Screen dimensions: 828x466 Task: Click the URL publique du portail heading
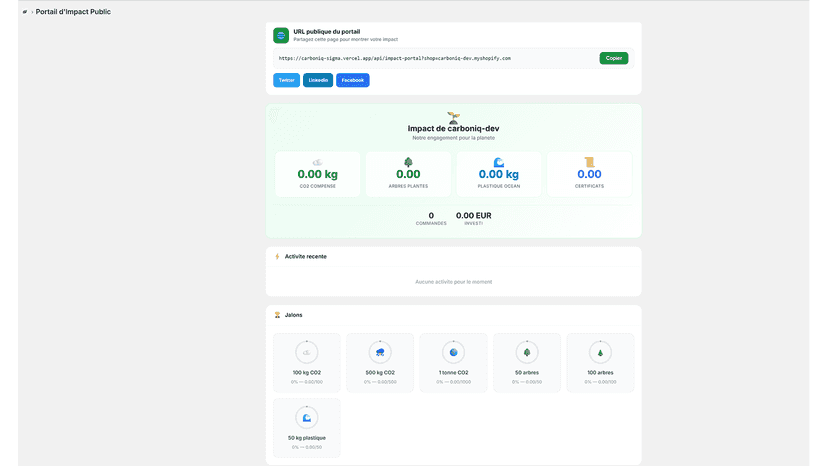point(327,32)
